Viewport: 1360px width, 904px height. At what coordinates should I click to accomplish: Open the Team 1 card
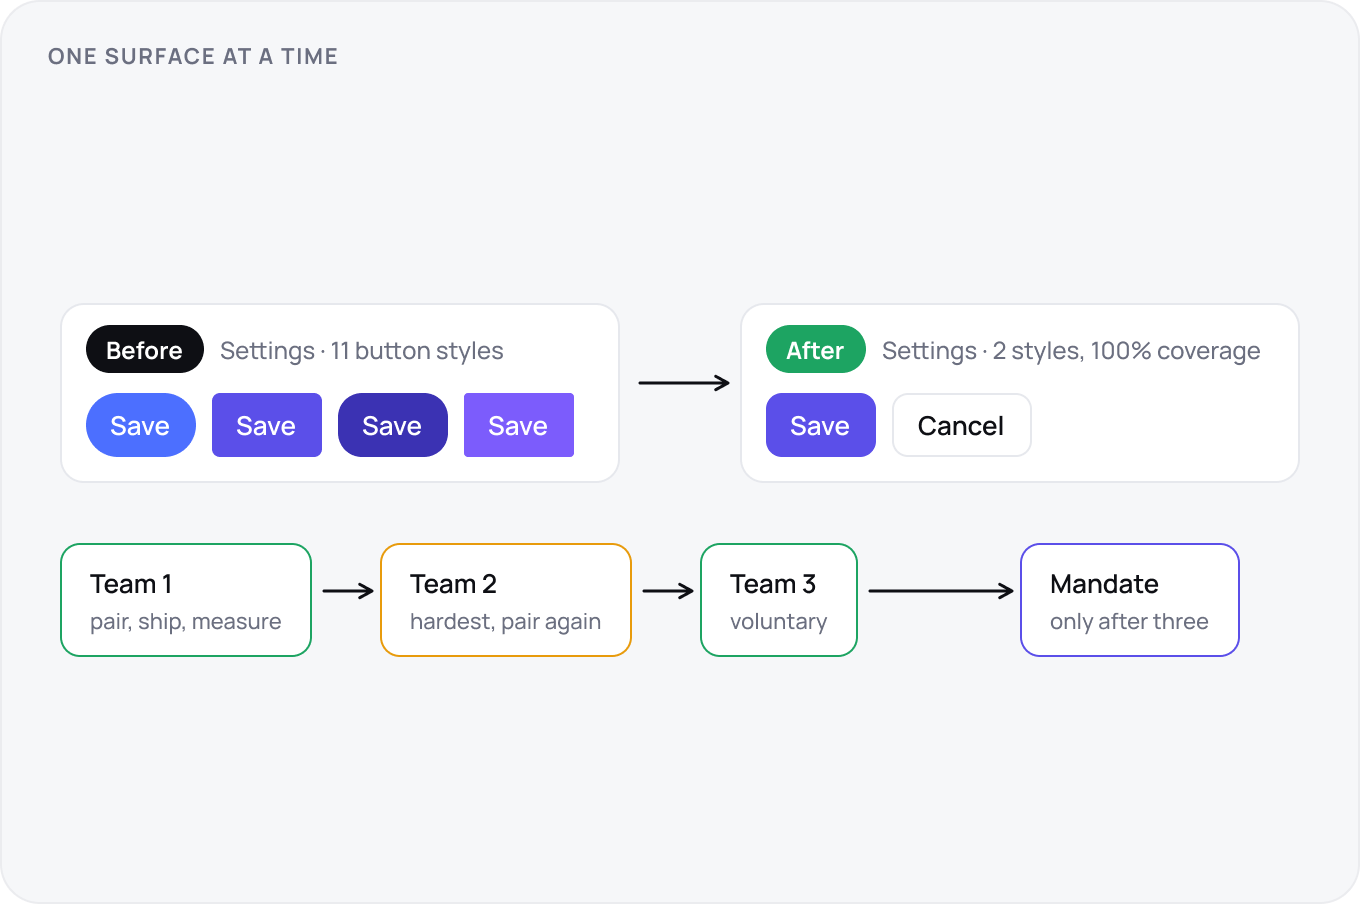coord(186,600)
